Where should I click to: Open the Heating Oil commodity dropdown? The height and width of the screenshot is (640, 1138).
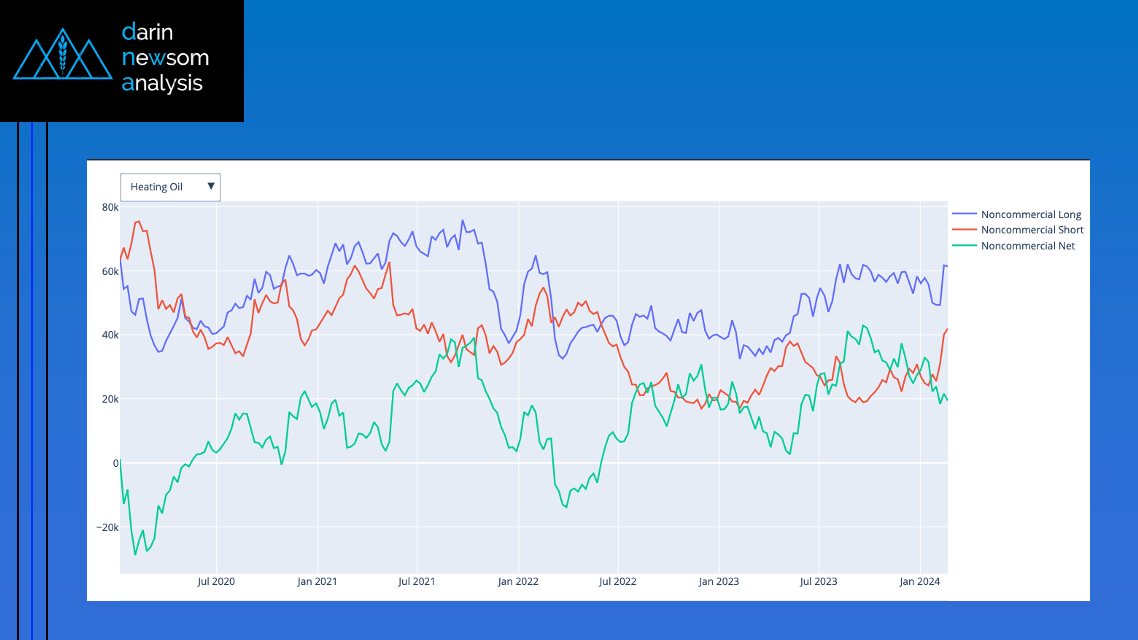click(160, 187)
